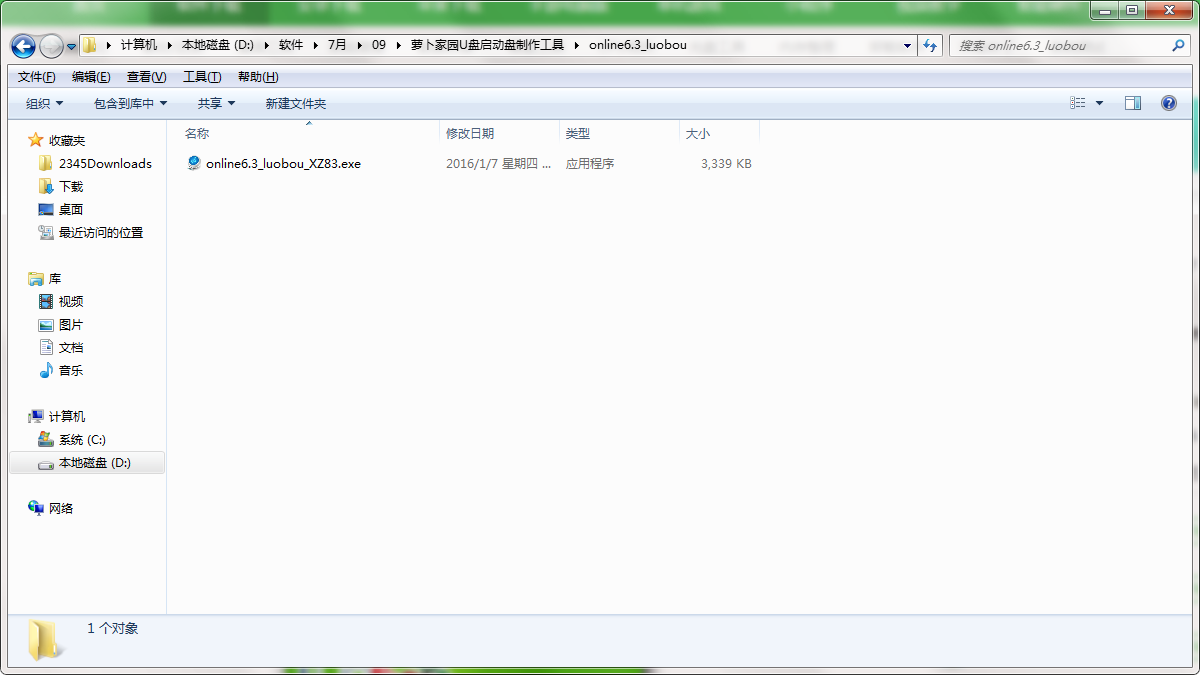The width and height of the screenshot is (1200, 675).
Task: Open the 帮助(H) menu
Action: point(258,77)
